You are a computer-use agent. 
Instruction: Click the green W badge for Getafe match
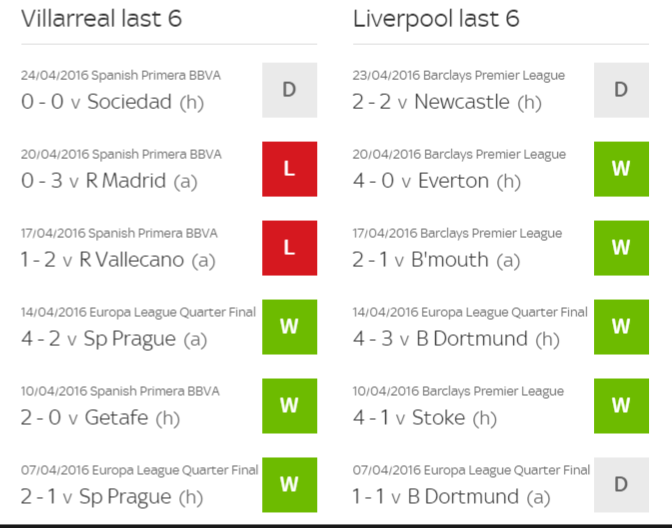290,406
